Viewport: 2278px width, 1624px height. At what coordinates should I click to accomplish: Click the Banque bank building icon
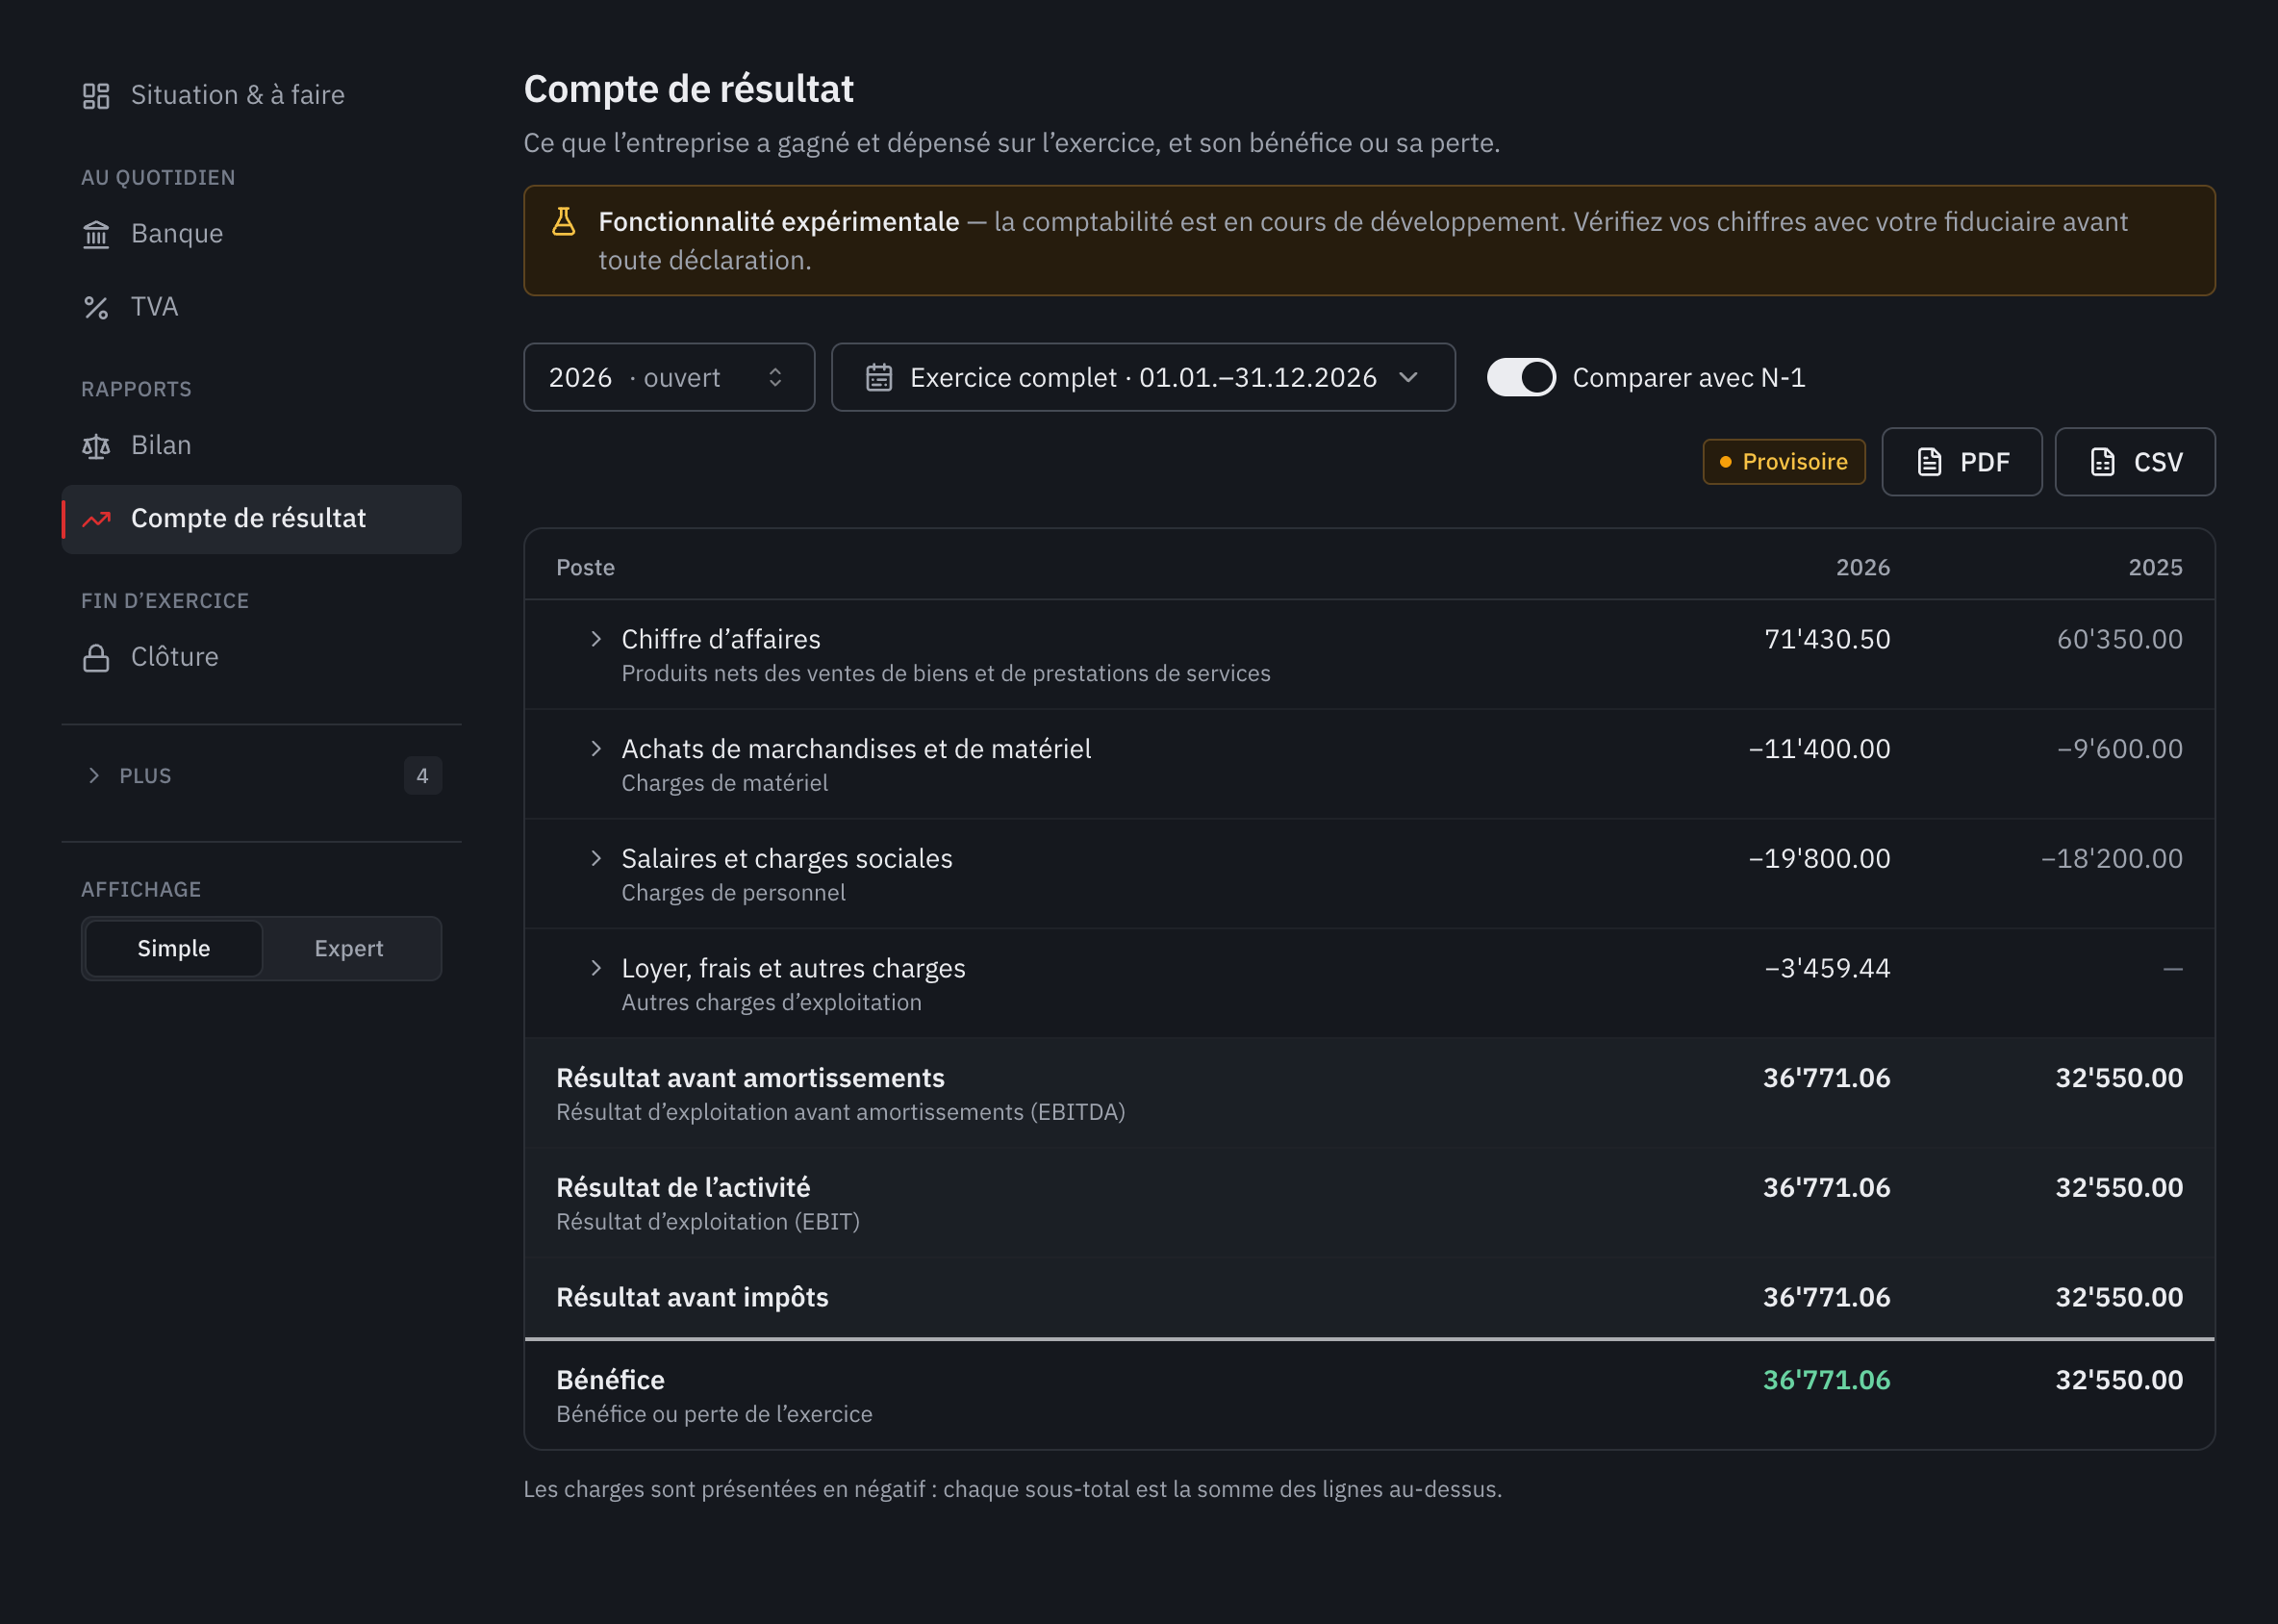click(x=96, y=234)
